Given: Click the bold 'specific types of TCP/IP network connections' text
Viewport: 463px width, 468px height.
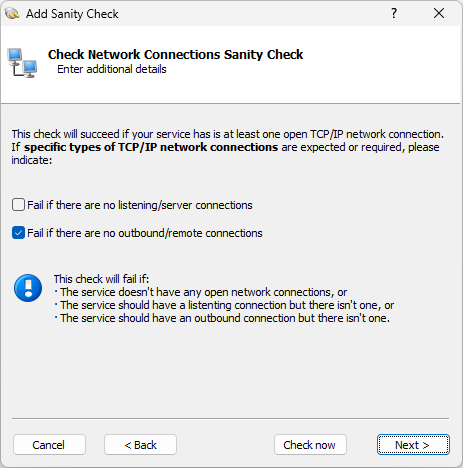Looking at the screenshot, I should click(x=151, y=147).
